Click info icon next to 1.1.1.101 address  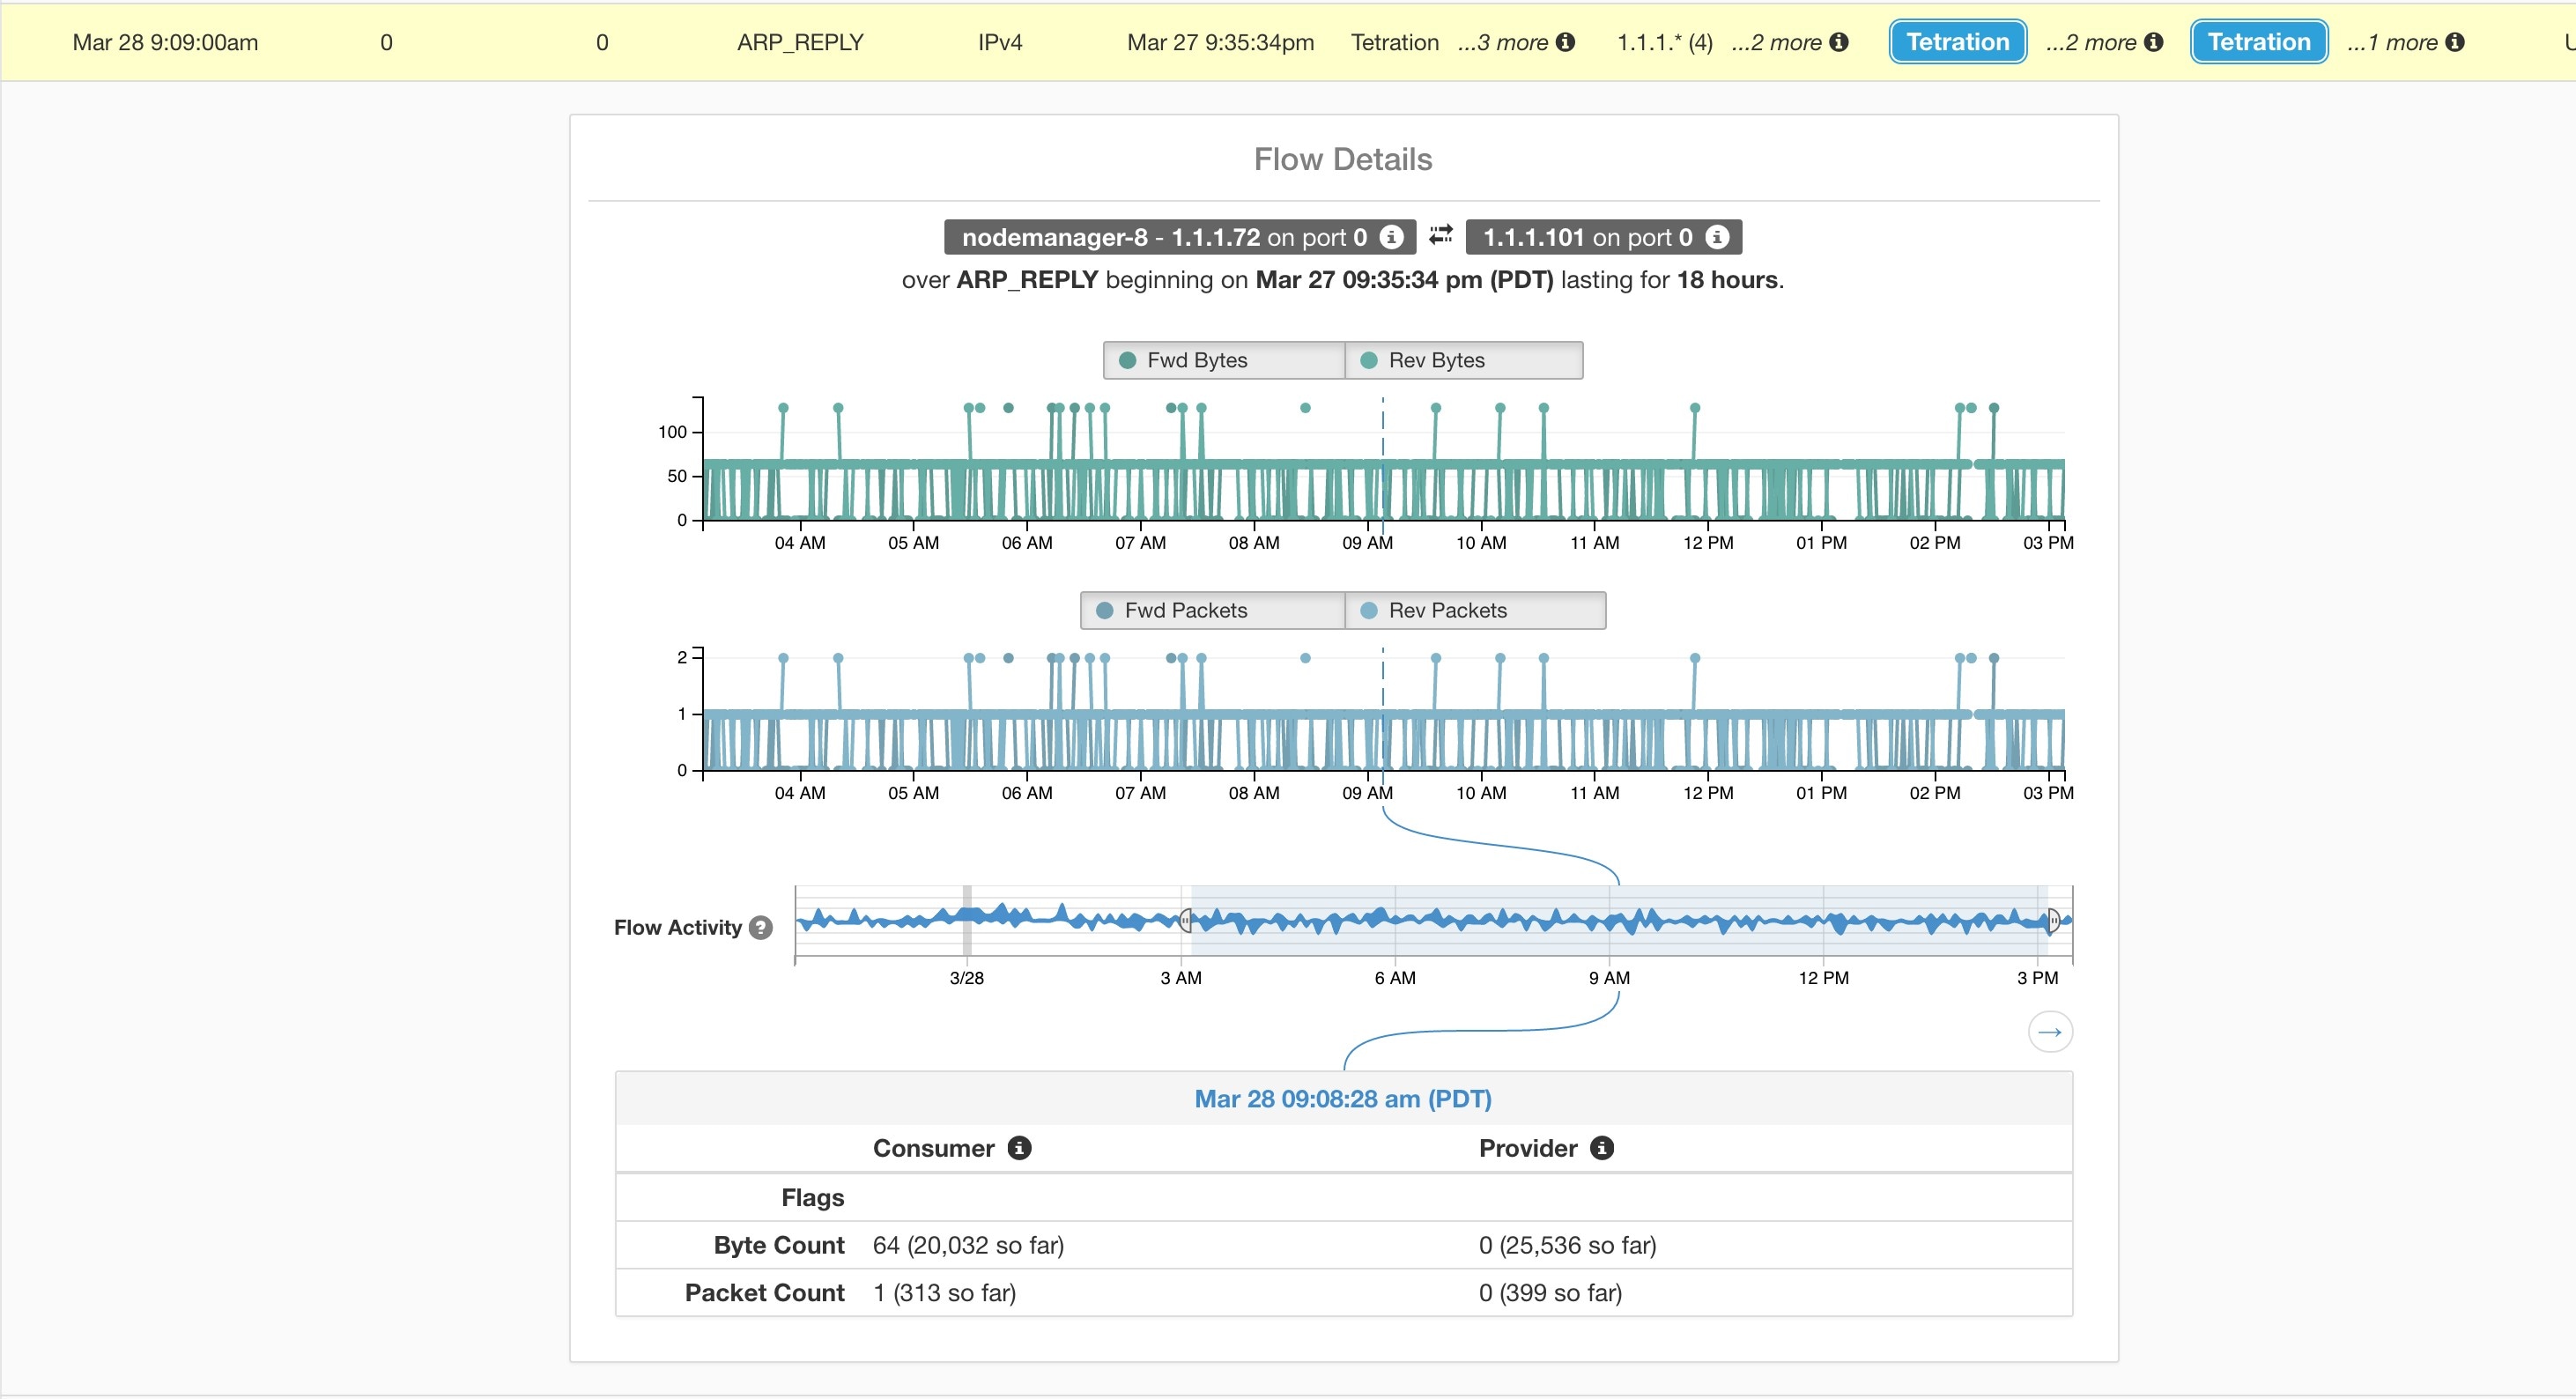(x=1717, y=237)
